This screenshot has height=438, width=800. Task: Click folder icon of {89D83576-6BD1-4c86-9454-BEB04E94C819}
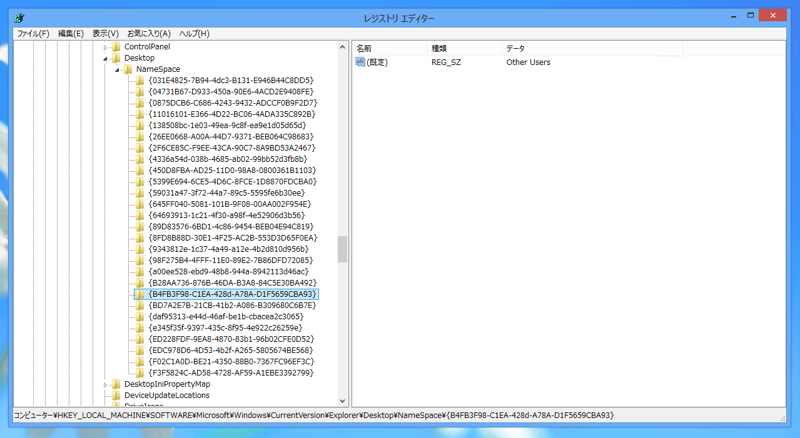[140, 227]
